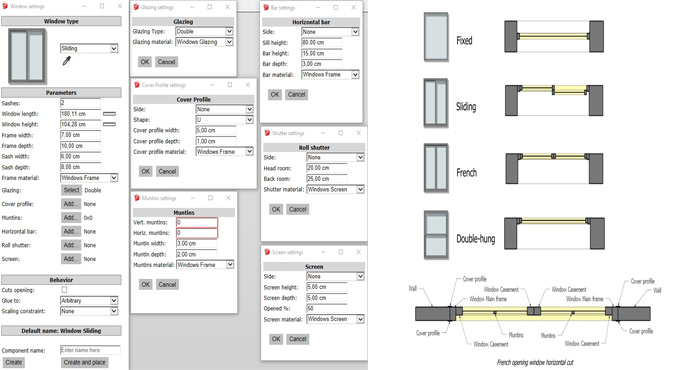Click the Create button
680x370 pixels.
coord(13,362)
